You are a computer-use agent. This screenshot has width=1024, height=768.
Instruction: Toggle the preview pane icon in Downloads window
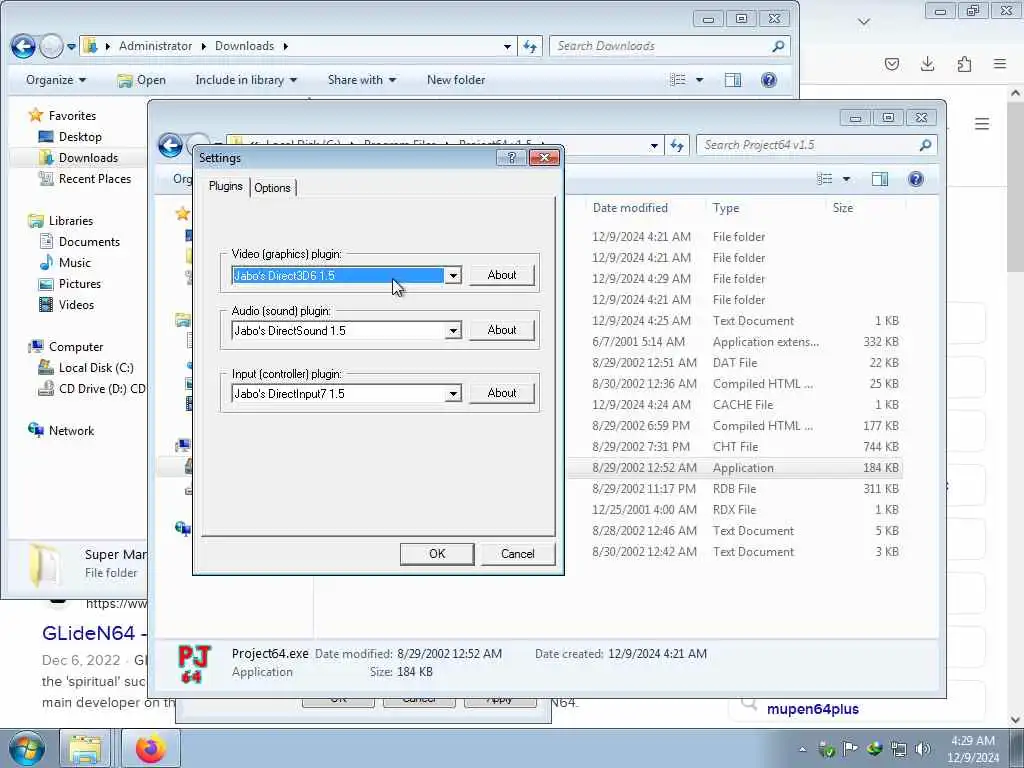click(733, 80)
